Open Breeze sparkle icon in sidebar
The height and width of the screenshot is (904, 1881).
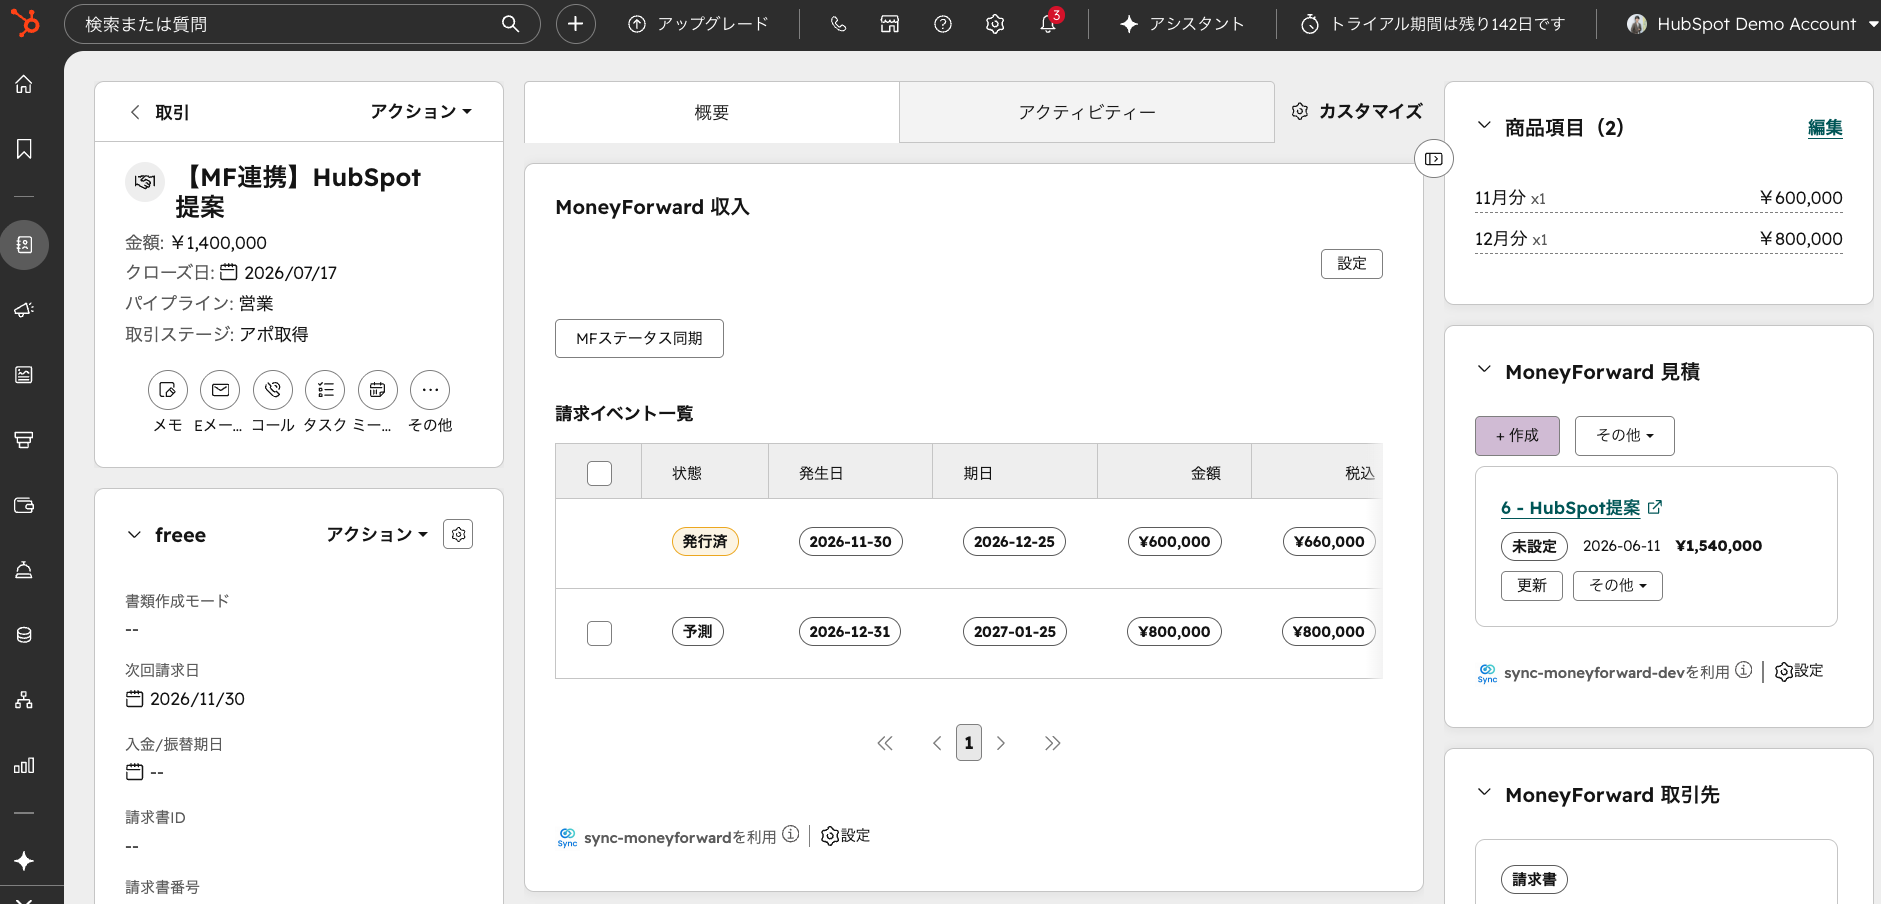coord(24,861)
